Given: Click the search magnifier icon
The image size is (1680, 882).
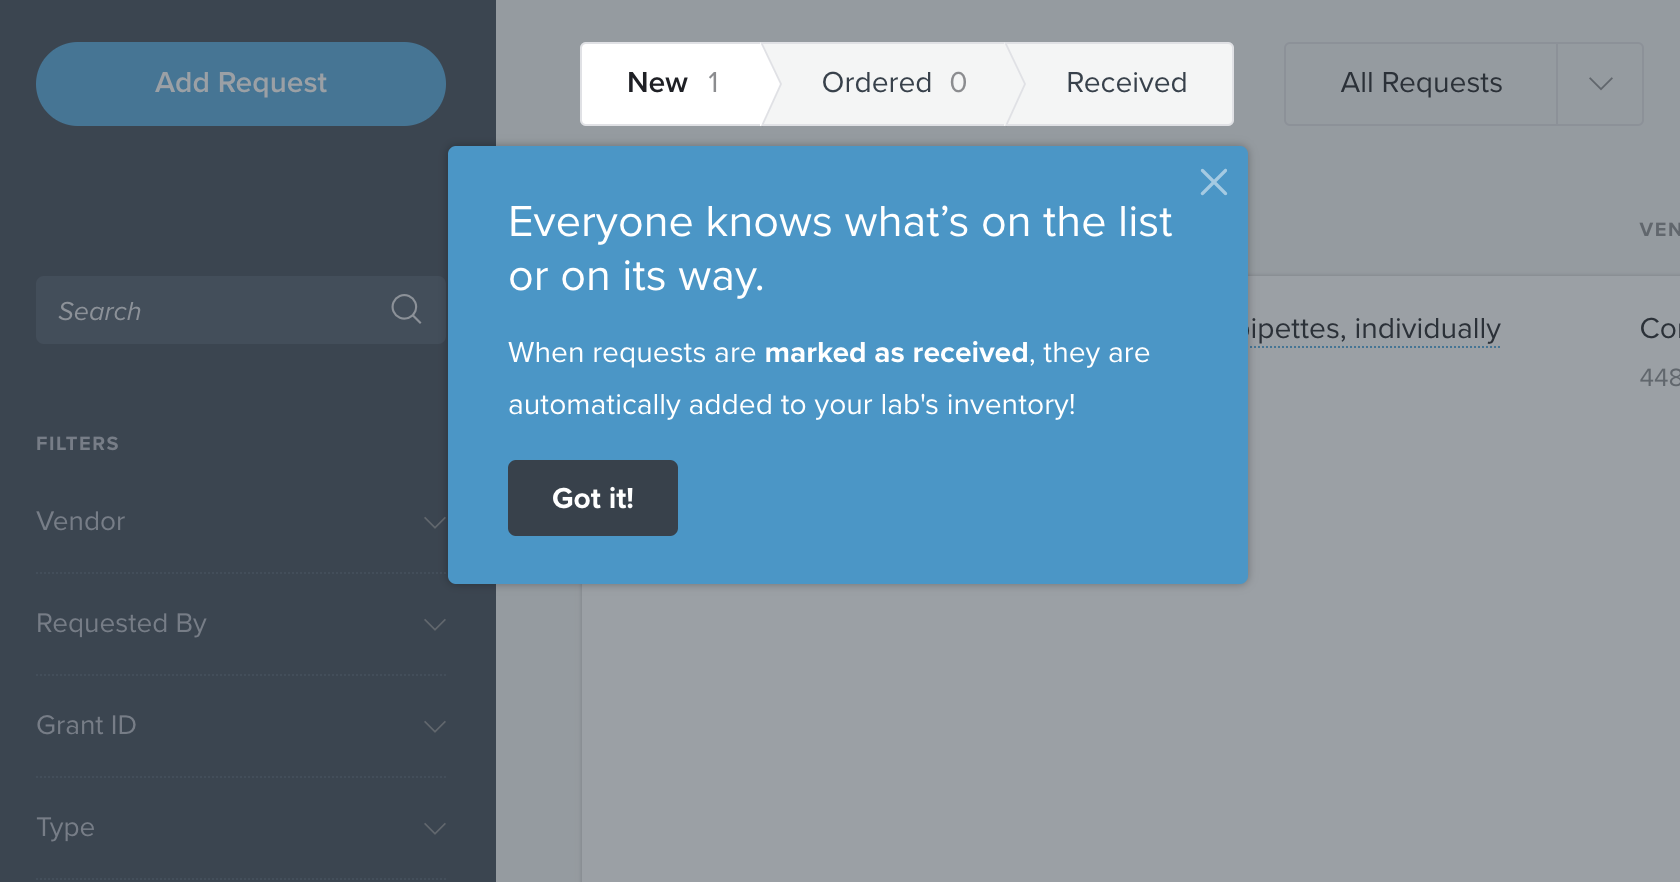Looking at the screenshot, I should pos(406,309).
